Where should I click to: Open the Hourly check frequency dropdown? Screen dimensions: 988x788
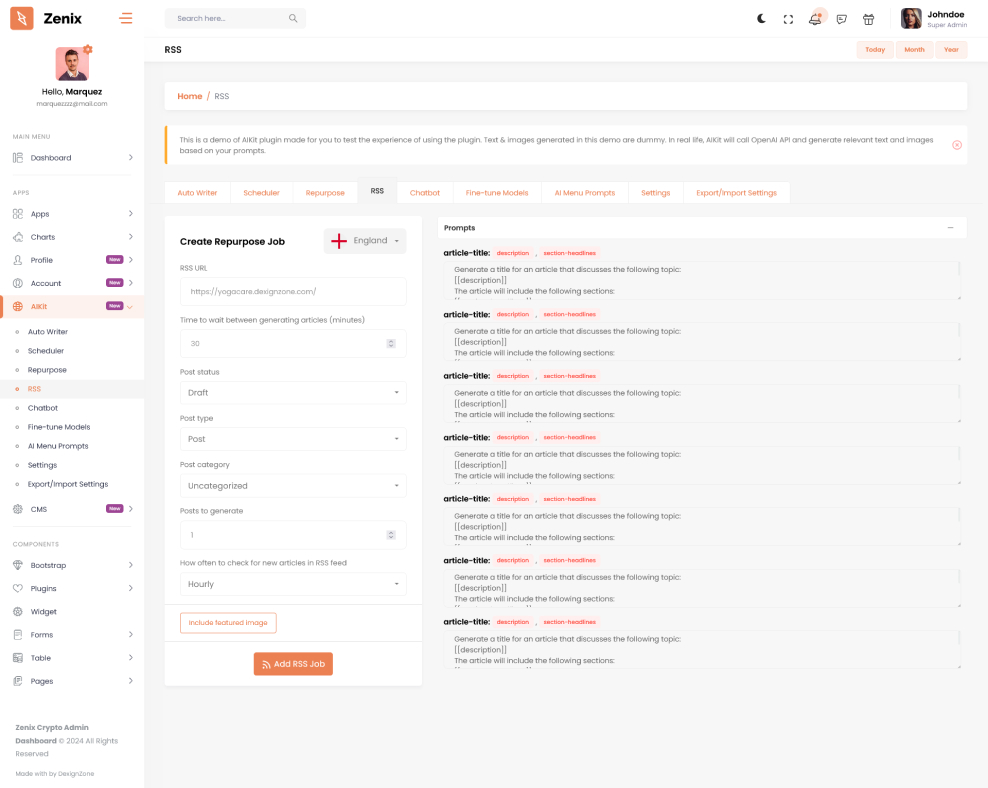[293, 584]
